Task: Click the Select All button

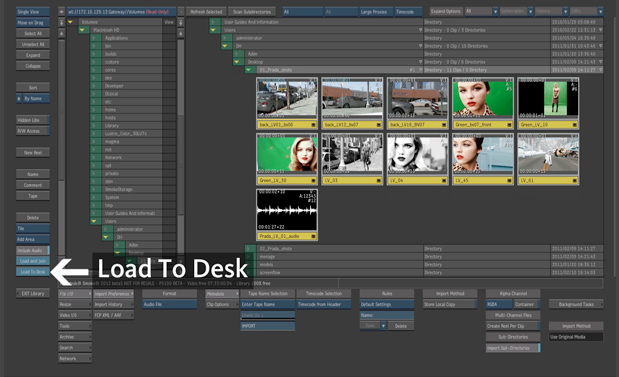Action: 33,34
